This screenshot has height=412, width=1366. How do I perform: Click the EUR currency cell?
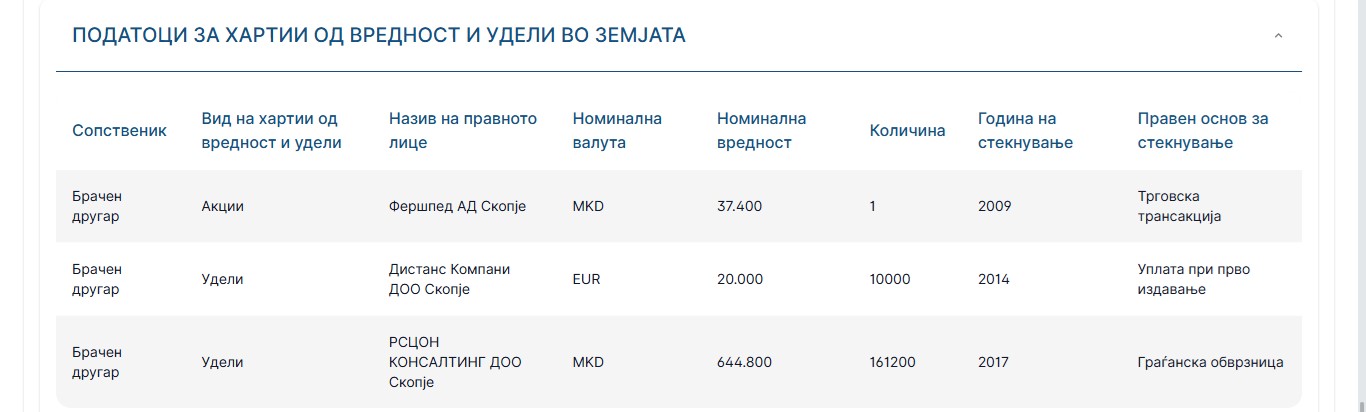(587, 279)
